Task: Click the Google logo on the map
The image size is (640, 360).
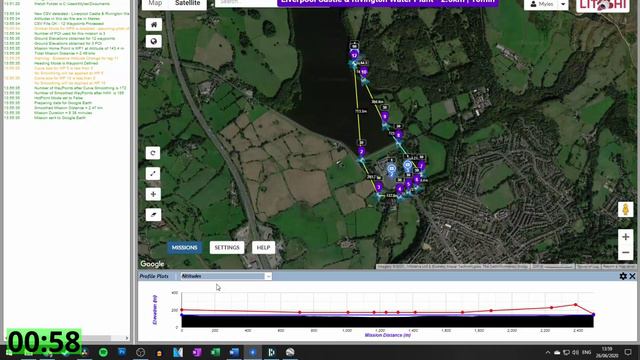Action: (152, 264)
